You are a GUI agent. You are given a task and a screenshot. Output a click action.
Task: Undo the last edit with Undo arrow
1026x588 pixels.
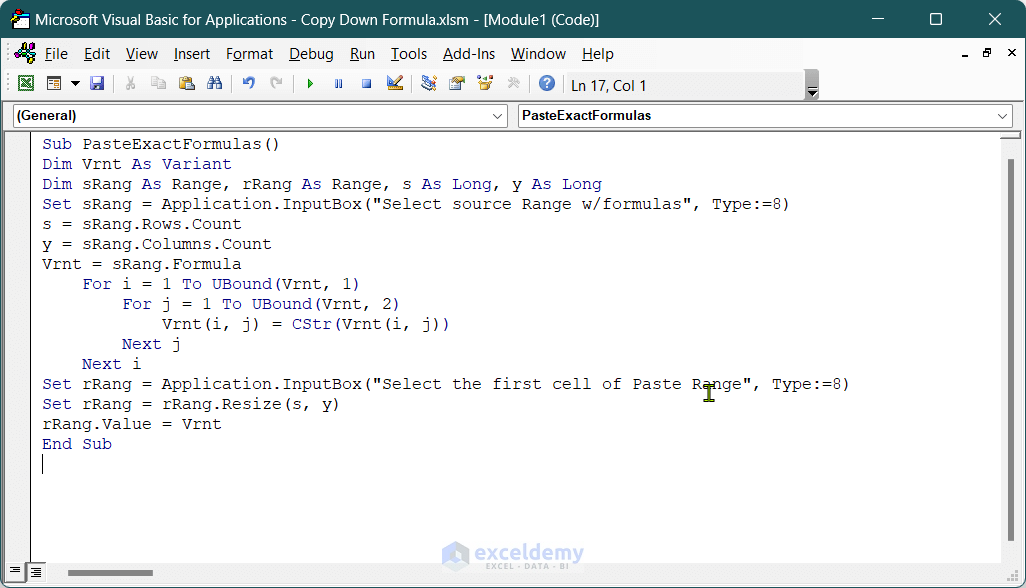(x=249, y=84)
